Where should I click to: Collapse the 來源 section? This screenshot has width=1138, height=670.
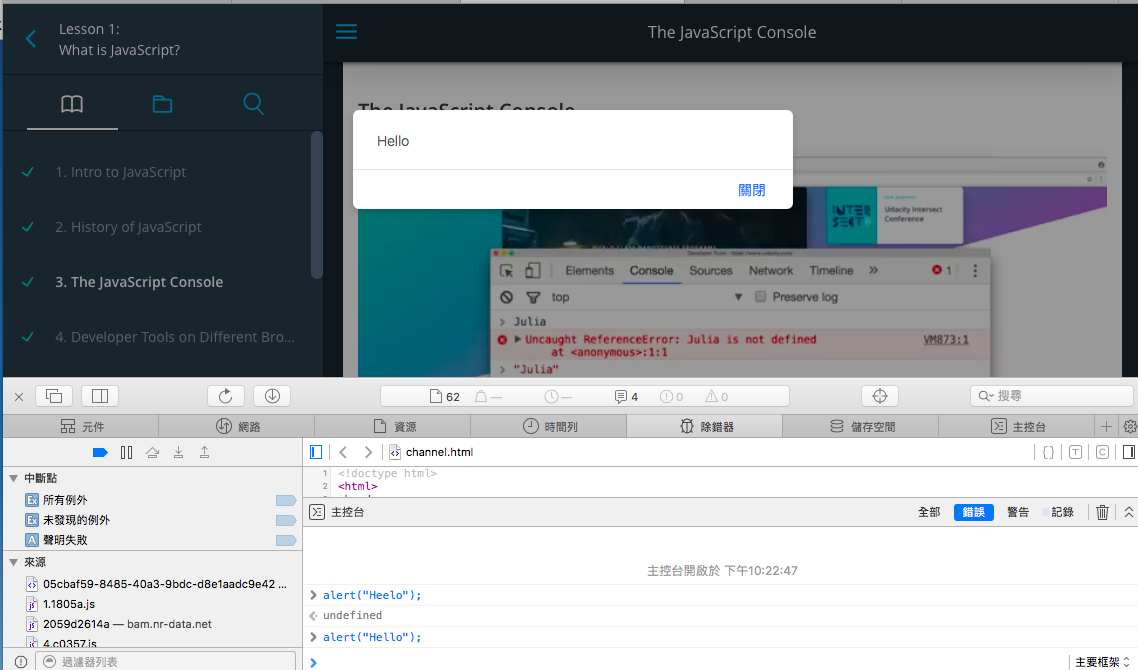click(x=13, y=562)
